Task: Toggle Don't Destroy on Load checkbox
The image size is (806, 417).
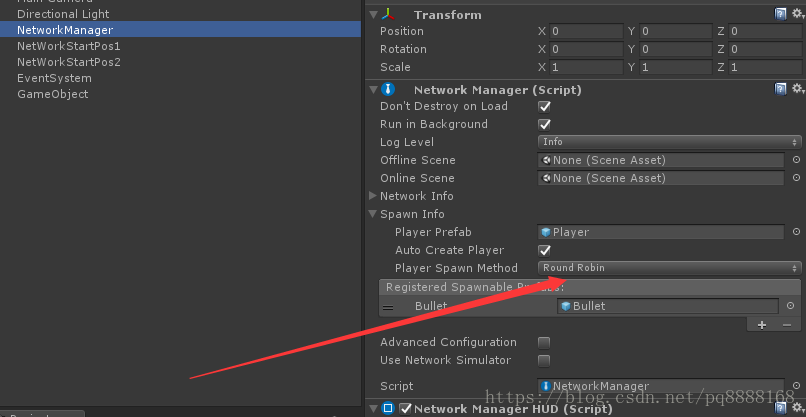Action: (x=544, y=106)
